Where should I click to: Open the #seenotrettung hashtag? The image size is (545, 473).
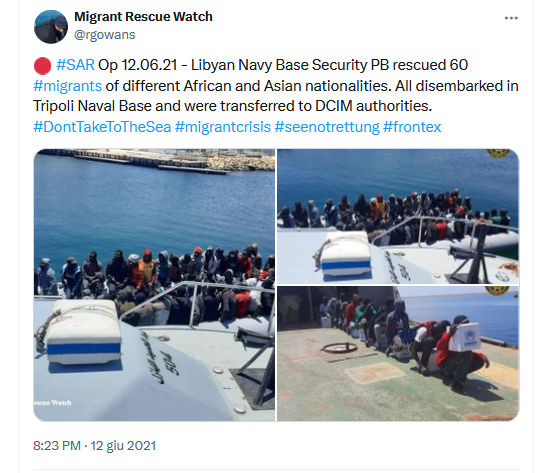click(x=327, y=127)
